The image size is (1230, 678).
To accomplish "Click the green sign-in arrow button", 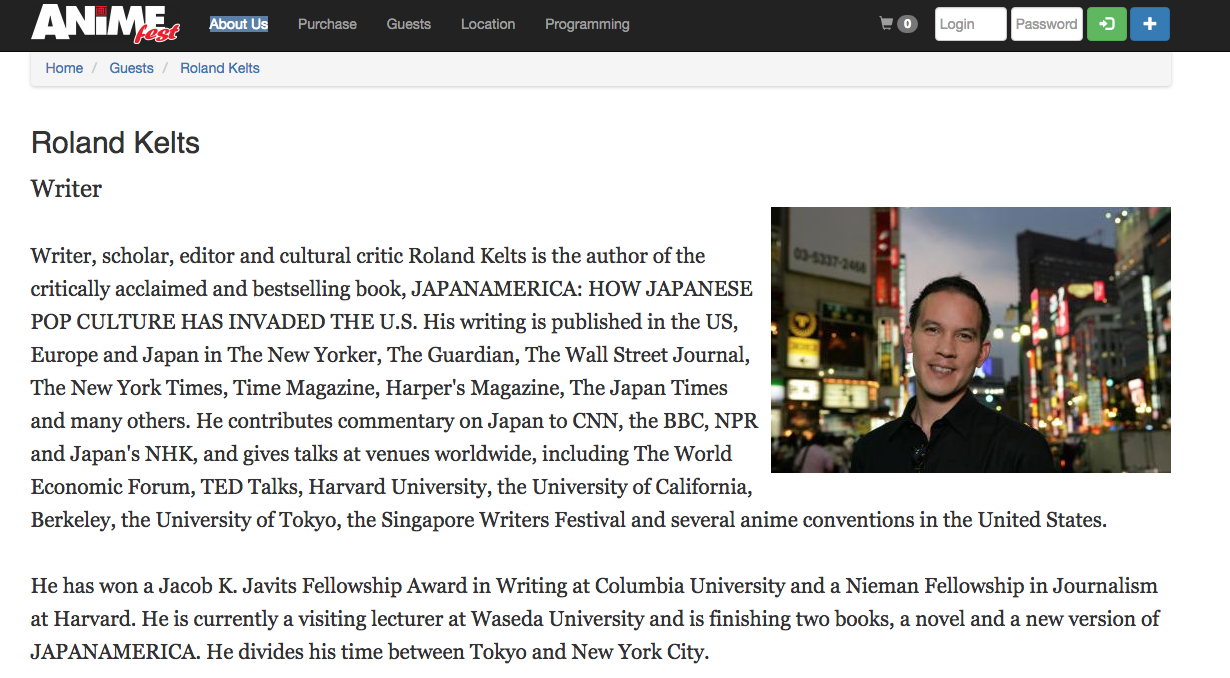I will (1107, 24).
